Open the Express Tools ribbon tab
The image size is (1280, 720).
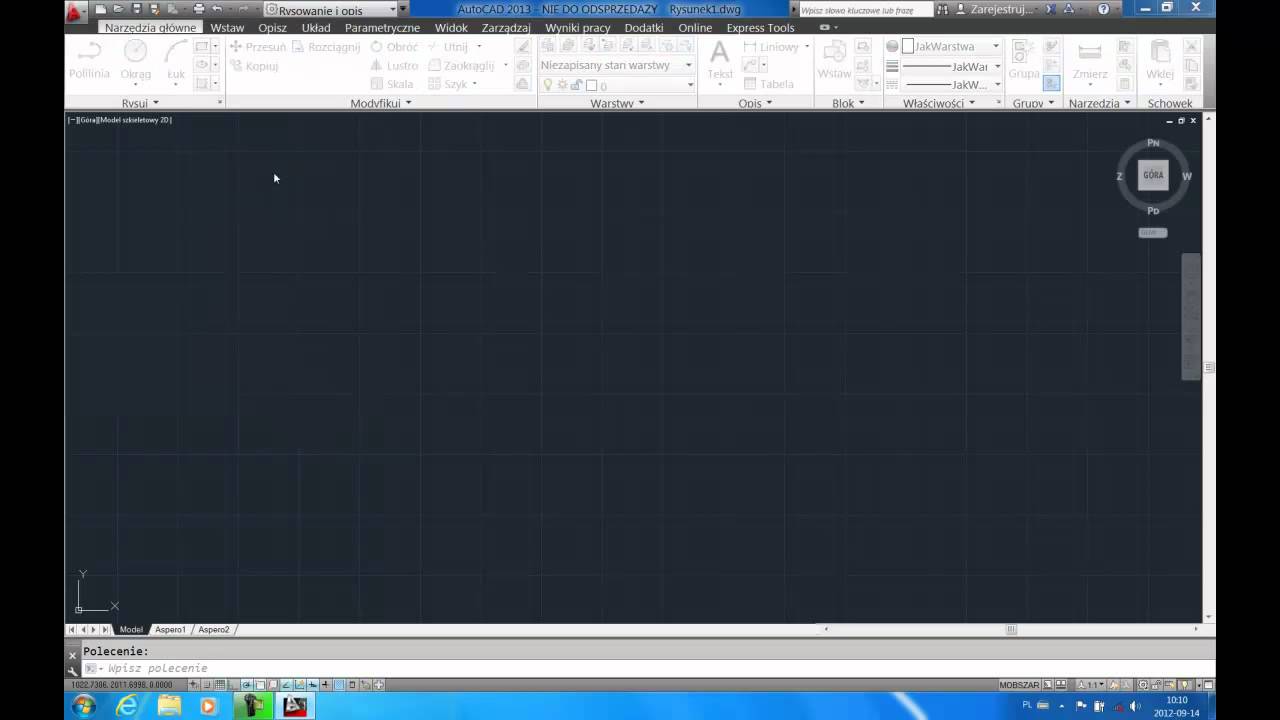coord(760,28)
